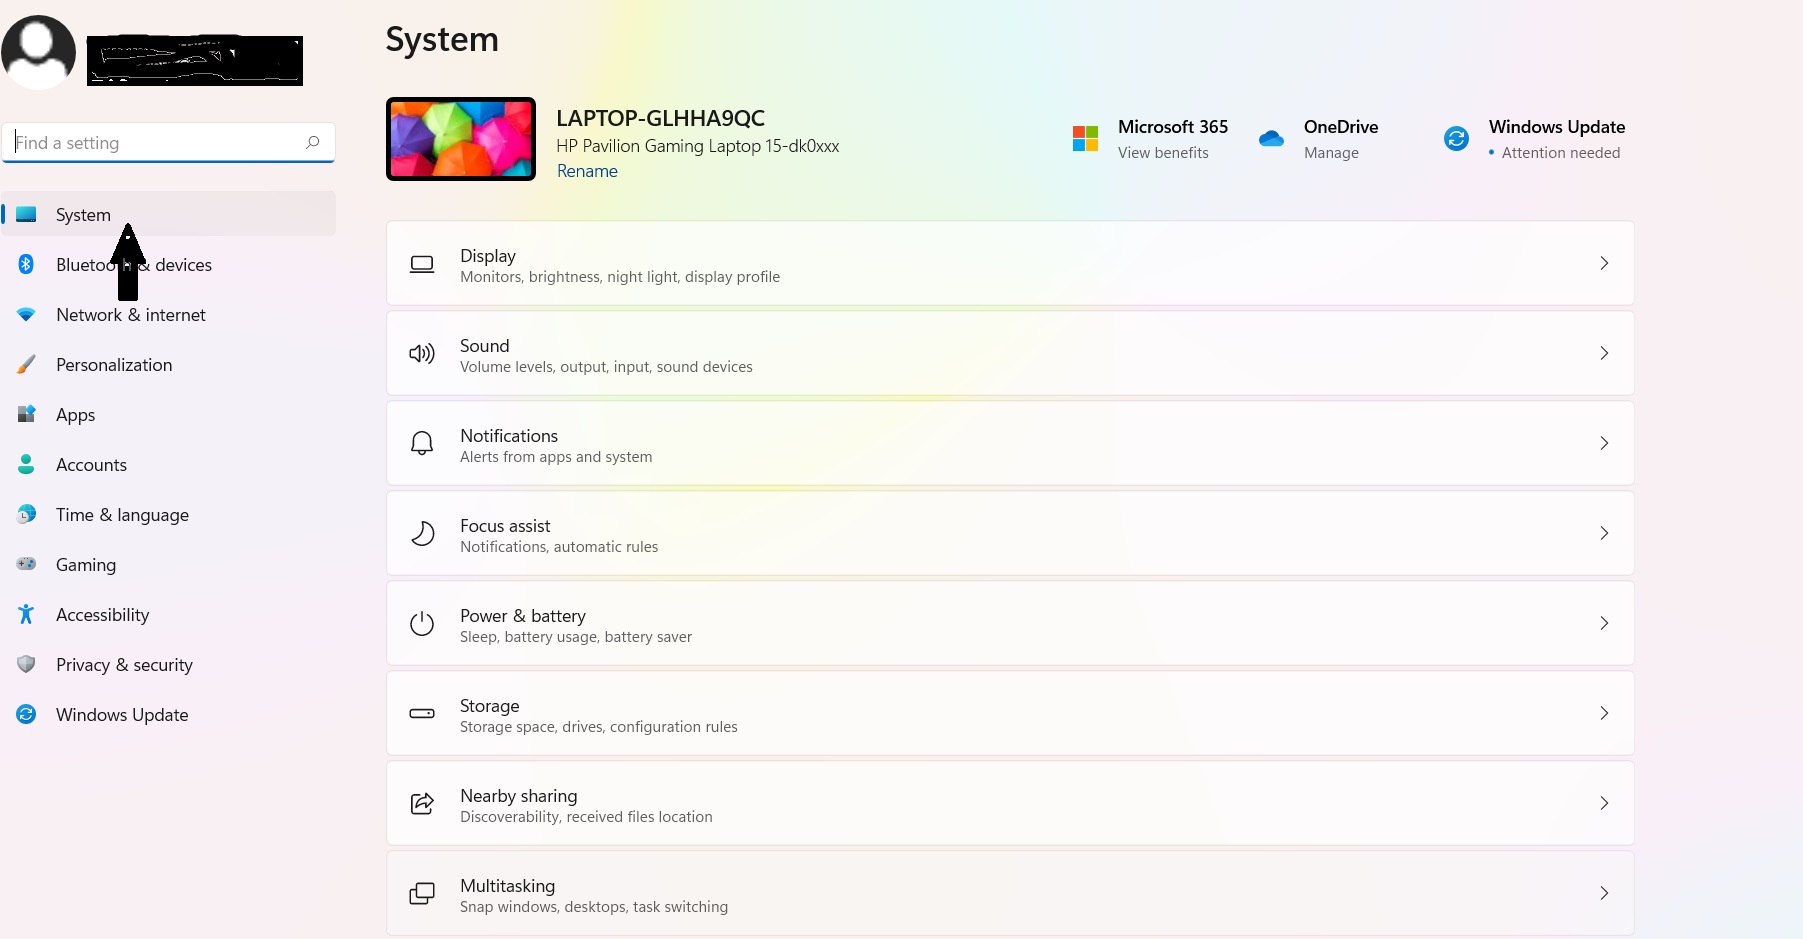Expand the Storage settings chevron
The width and height of the screenshot is (1803, 939).
click(1603, 713)
